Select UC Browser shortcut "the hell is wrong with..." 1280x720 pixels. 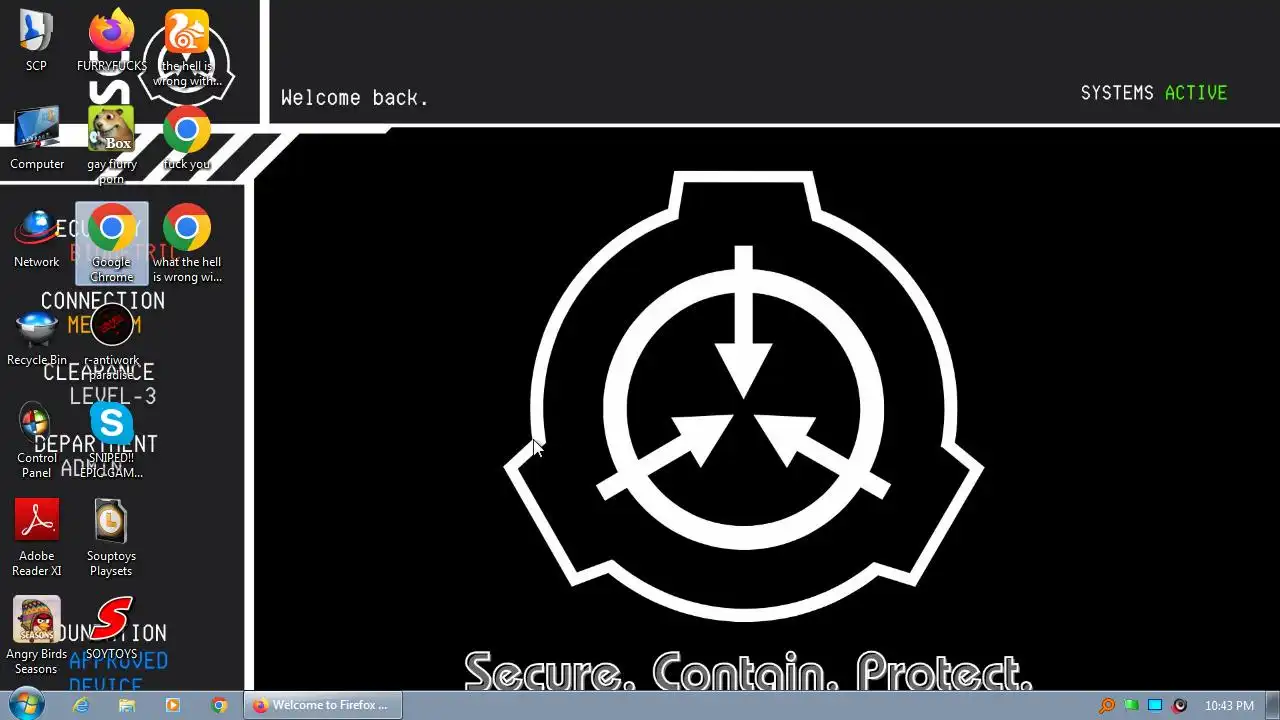click(x=186, y=48)
